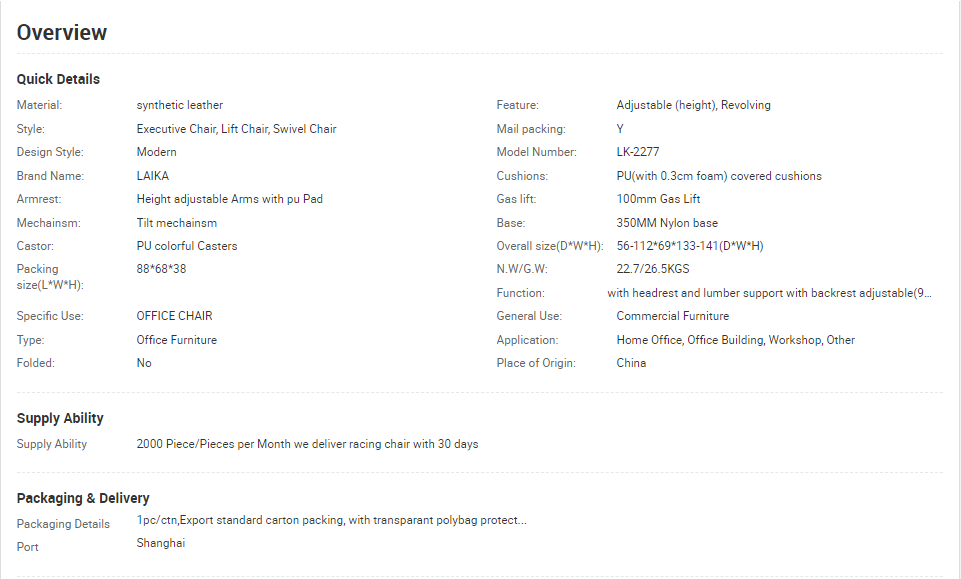
Task: Click the 100mm Gas Lift value
Action: pos(658,199)
